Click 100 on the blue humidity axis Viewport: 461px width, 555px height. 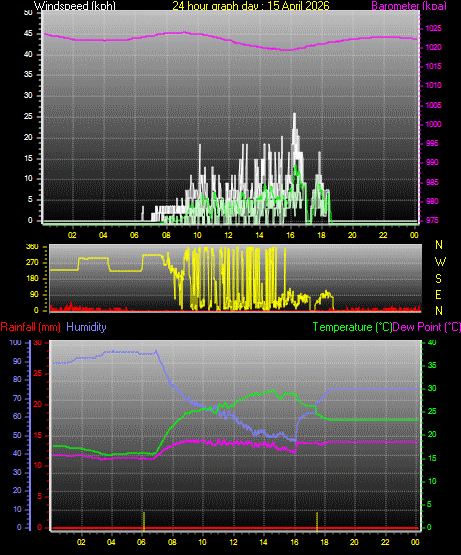16,342
